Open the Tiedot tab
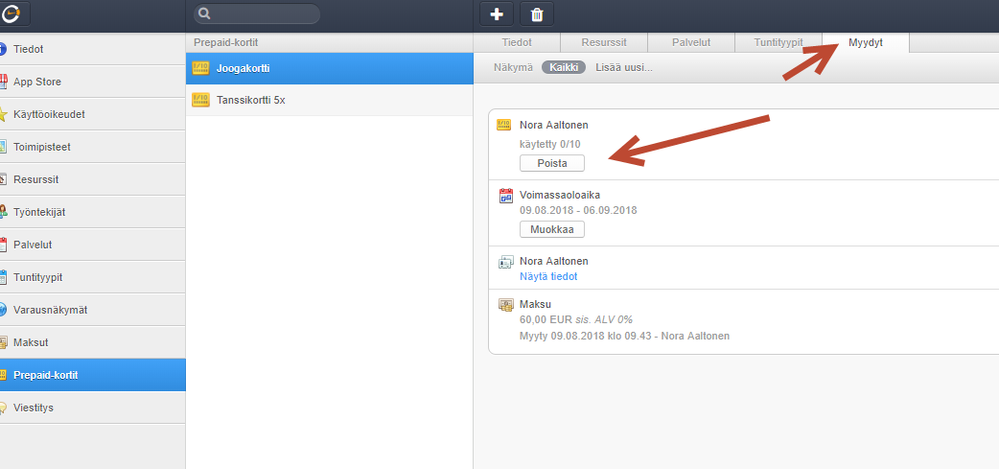 [x=517, y=43]
